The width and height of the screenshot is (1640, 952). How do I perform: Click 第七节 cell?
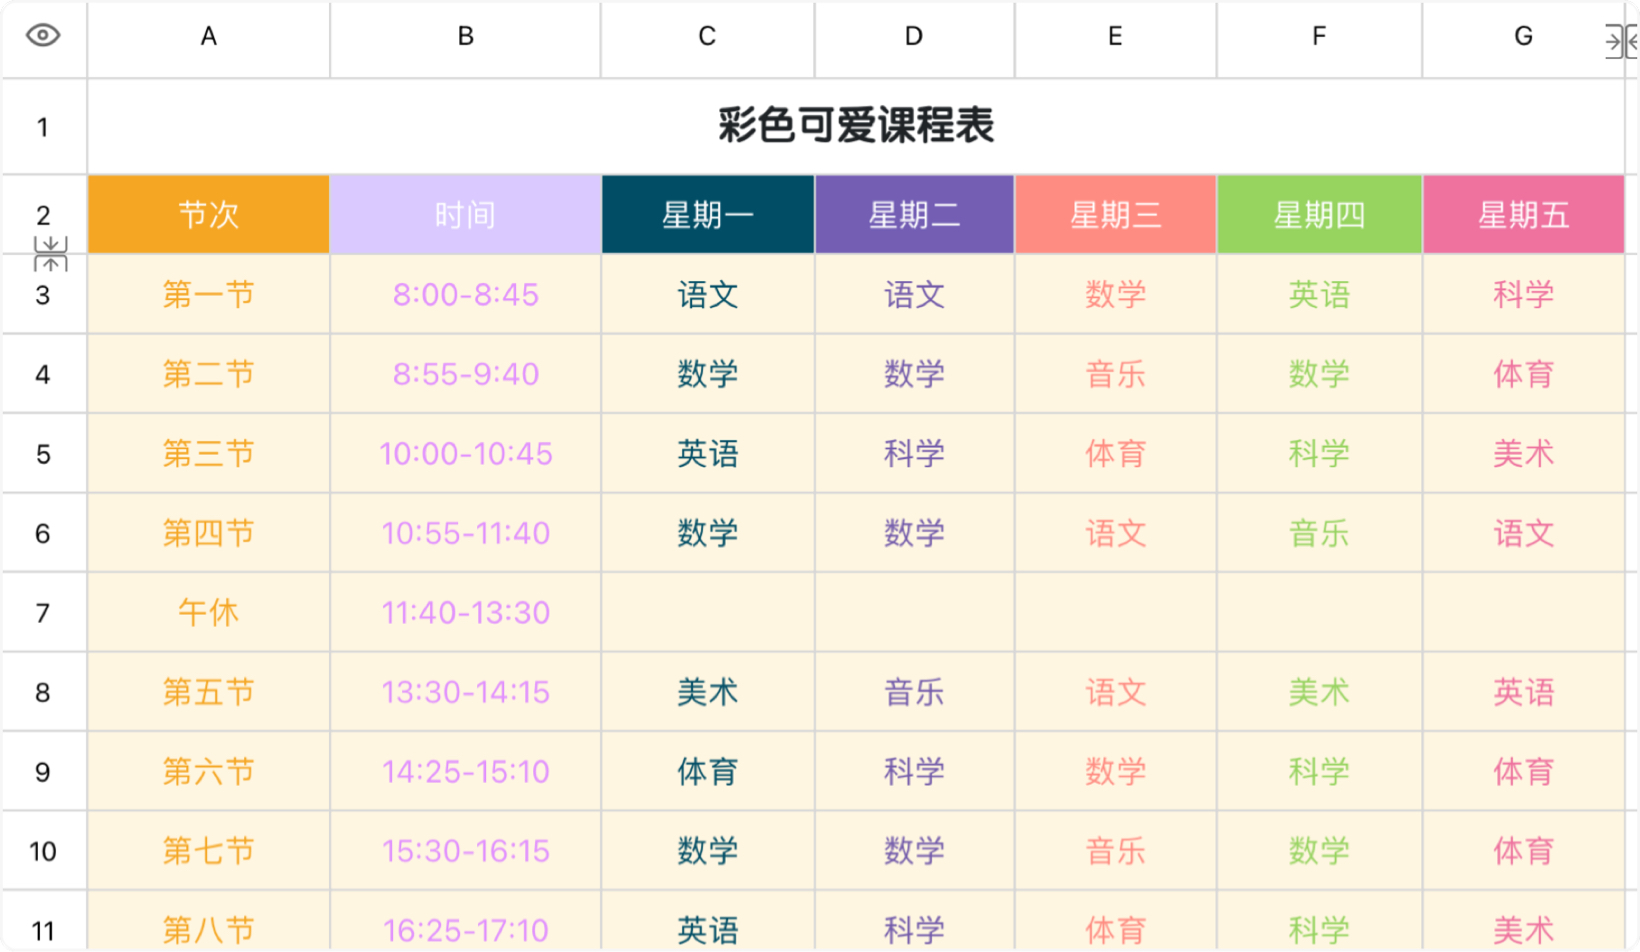click(208, 851)
